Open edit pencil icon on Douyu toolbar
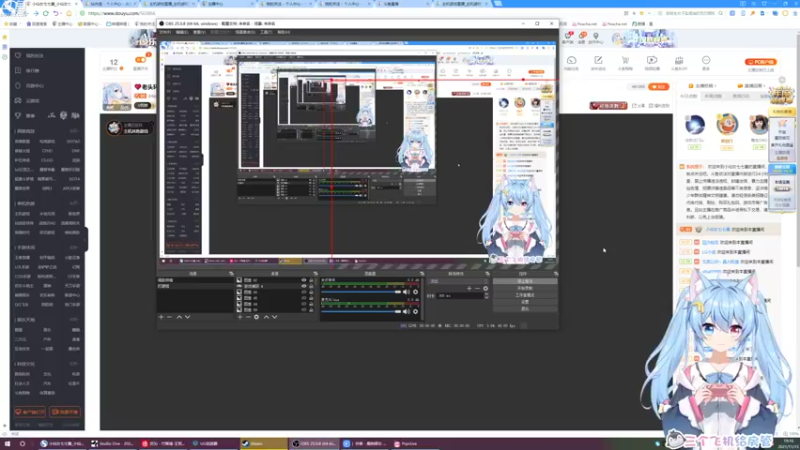800x450 pixels. [598, 60]
